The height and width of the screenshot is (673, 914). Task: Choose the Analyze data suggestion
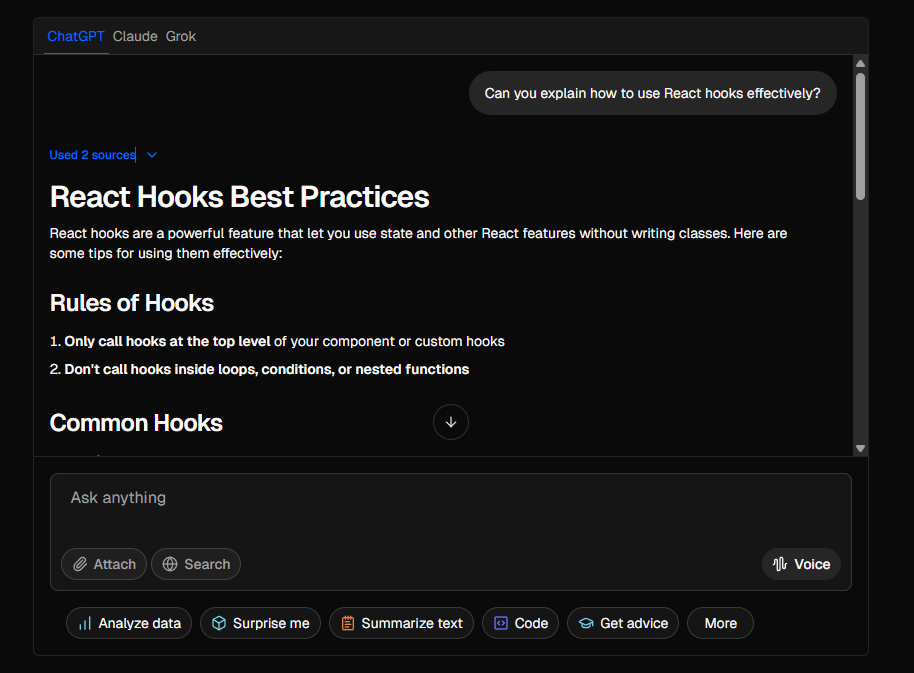[129, 623]
